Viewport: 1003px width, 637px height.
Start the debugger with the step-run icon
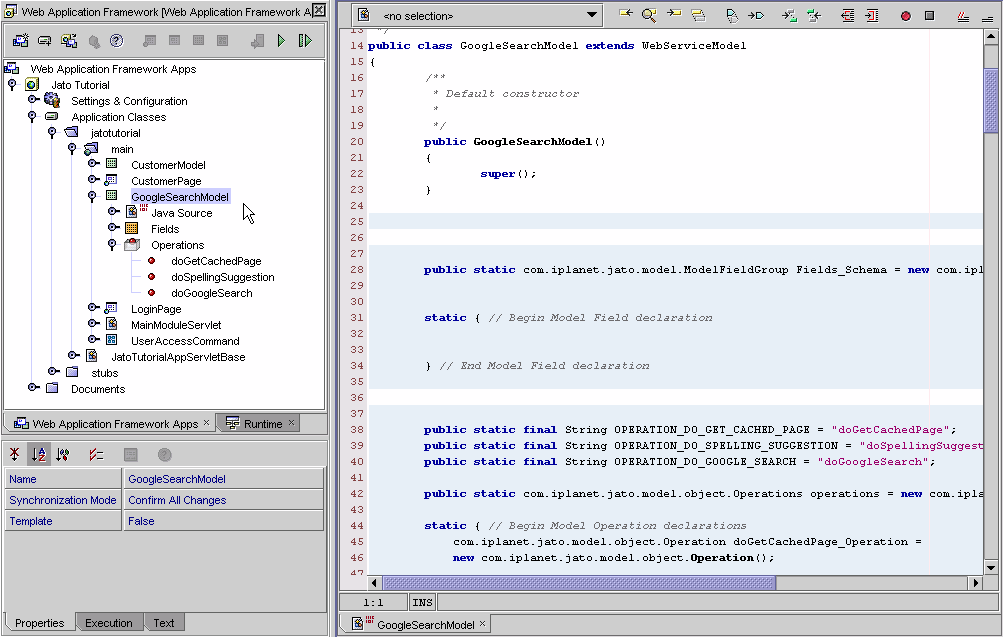point(305,41)
